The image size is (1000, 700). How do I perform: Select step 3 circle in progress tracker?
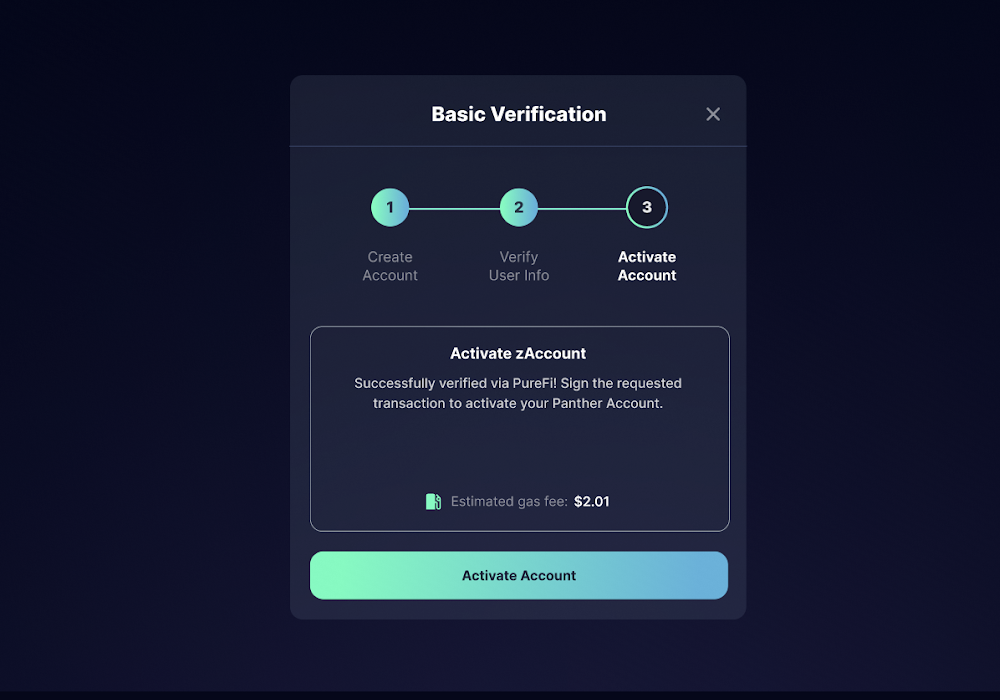(647, 207)
